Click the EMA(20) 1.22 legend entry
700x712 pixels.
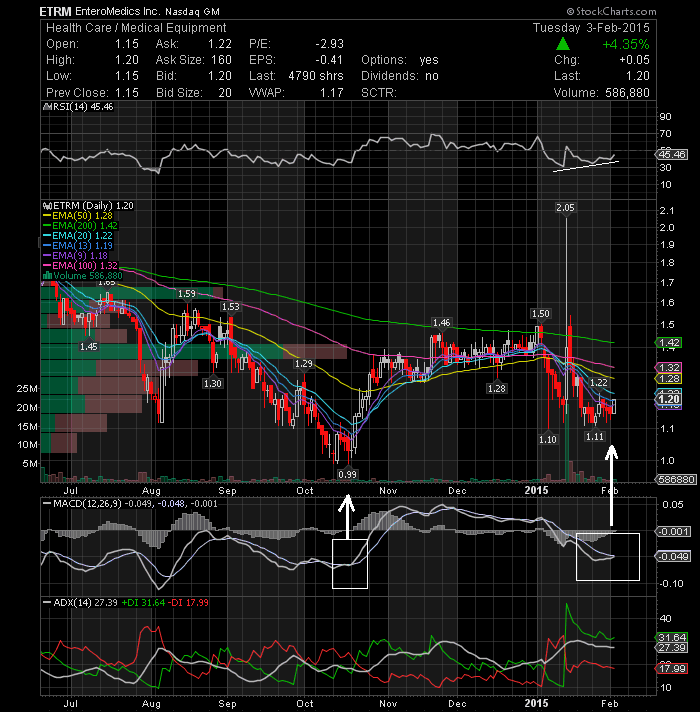82,236
